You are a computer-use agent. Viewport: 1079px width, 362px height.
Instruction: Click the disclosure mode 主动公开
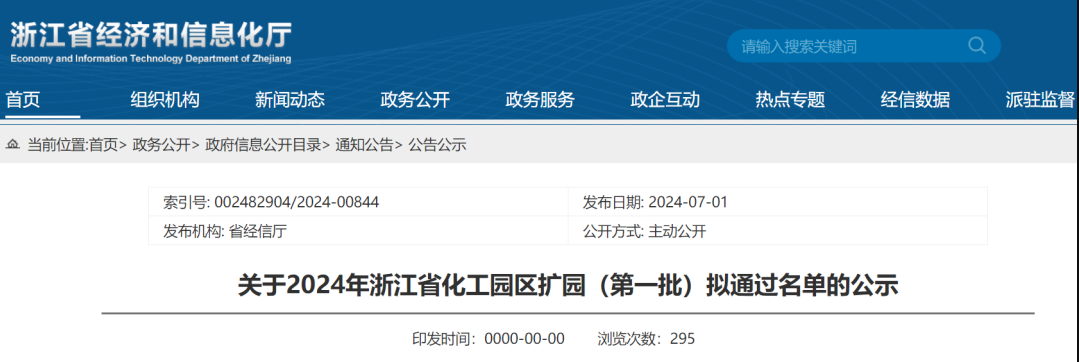click(x=677, y=231)
